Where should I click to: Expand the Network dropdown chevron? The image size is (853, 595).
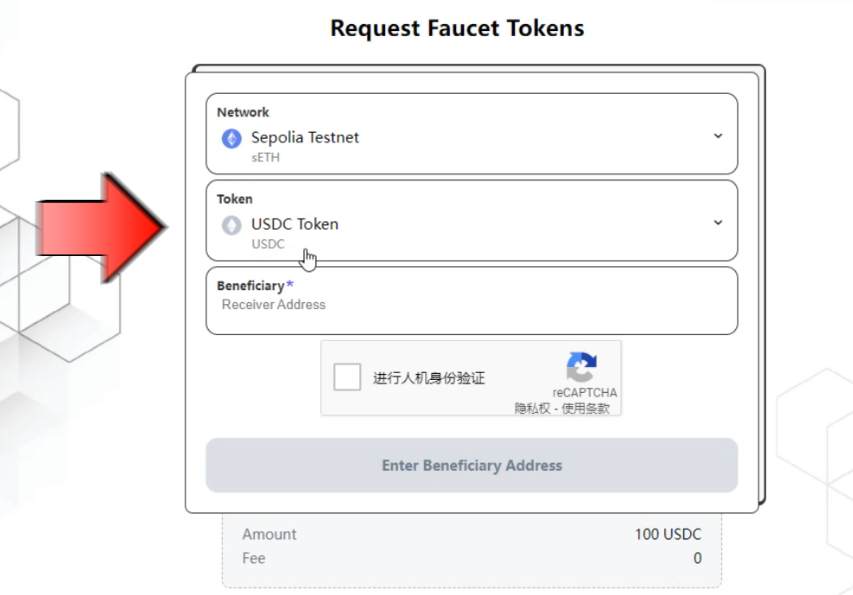[x=718, y=136]
